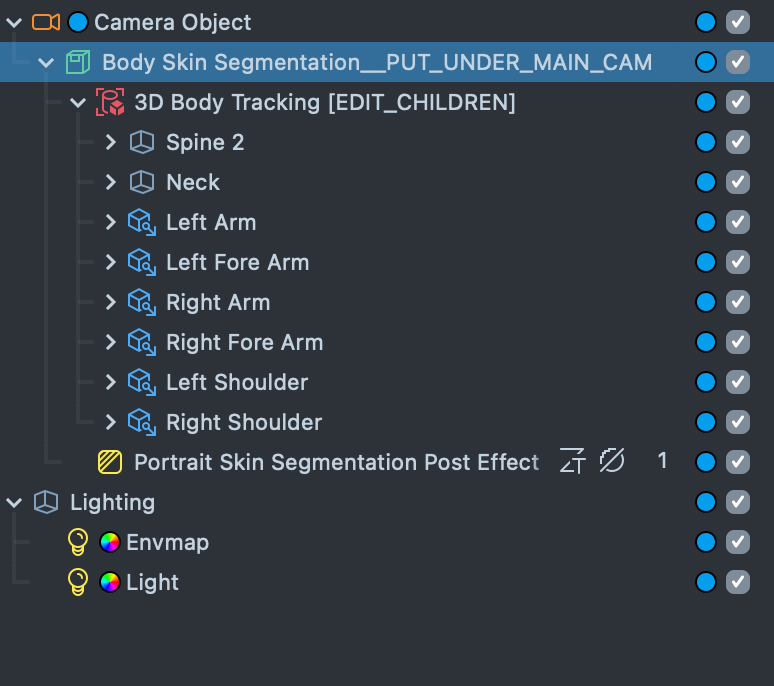774x686 pixels.
Task: Click the blue dot on the Envmap row
Action: click(706, 542)
